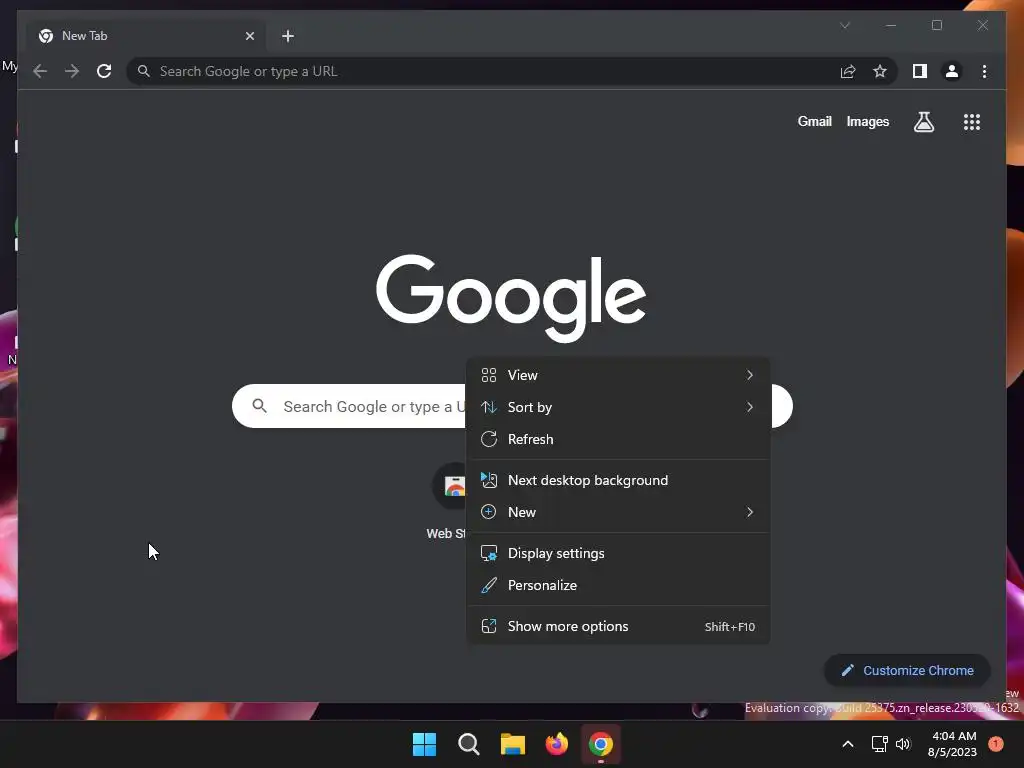Image resolution: width=1024 pixels, height=768 pixels.
Task: Open the Search Labs flask icon
Action: pyautogui.click(x=923, y=121)
